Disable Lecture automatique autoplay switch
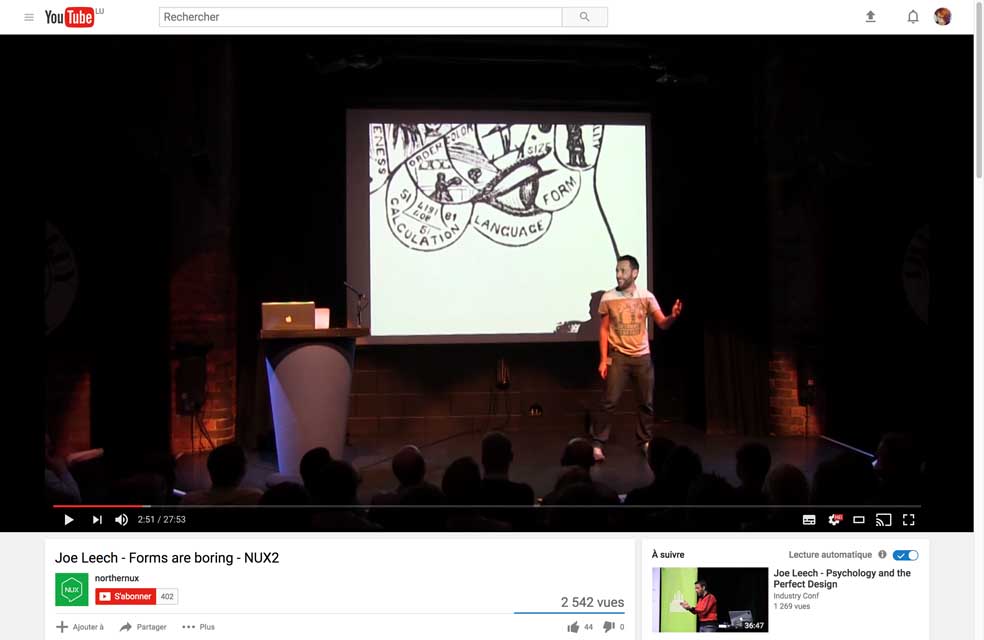This screenshot has height=640, width=984. (905, 555)
